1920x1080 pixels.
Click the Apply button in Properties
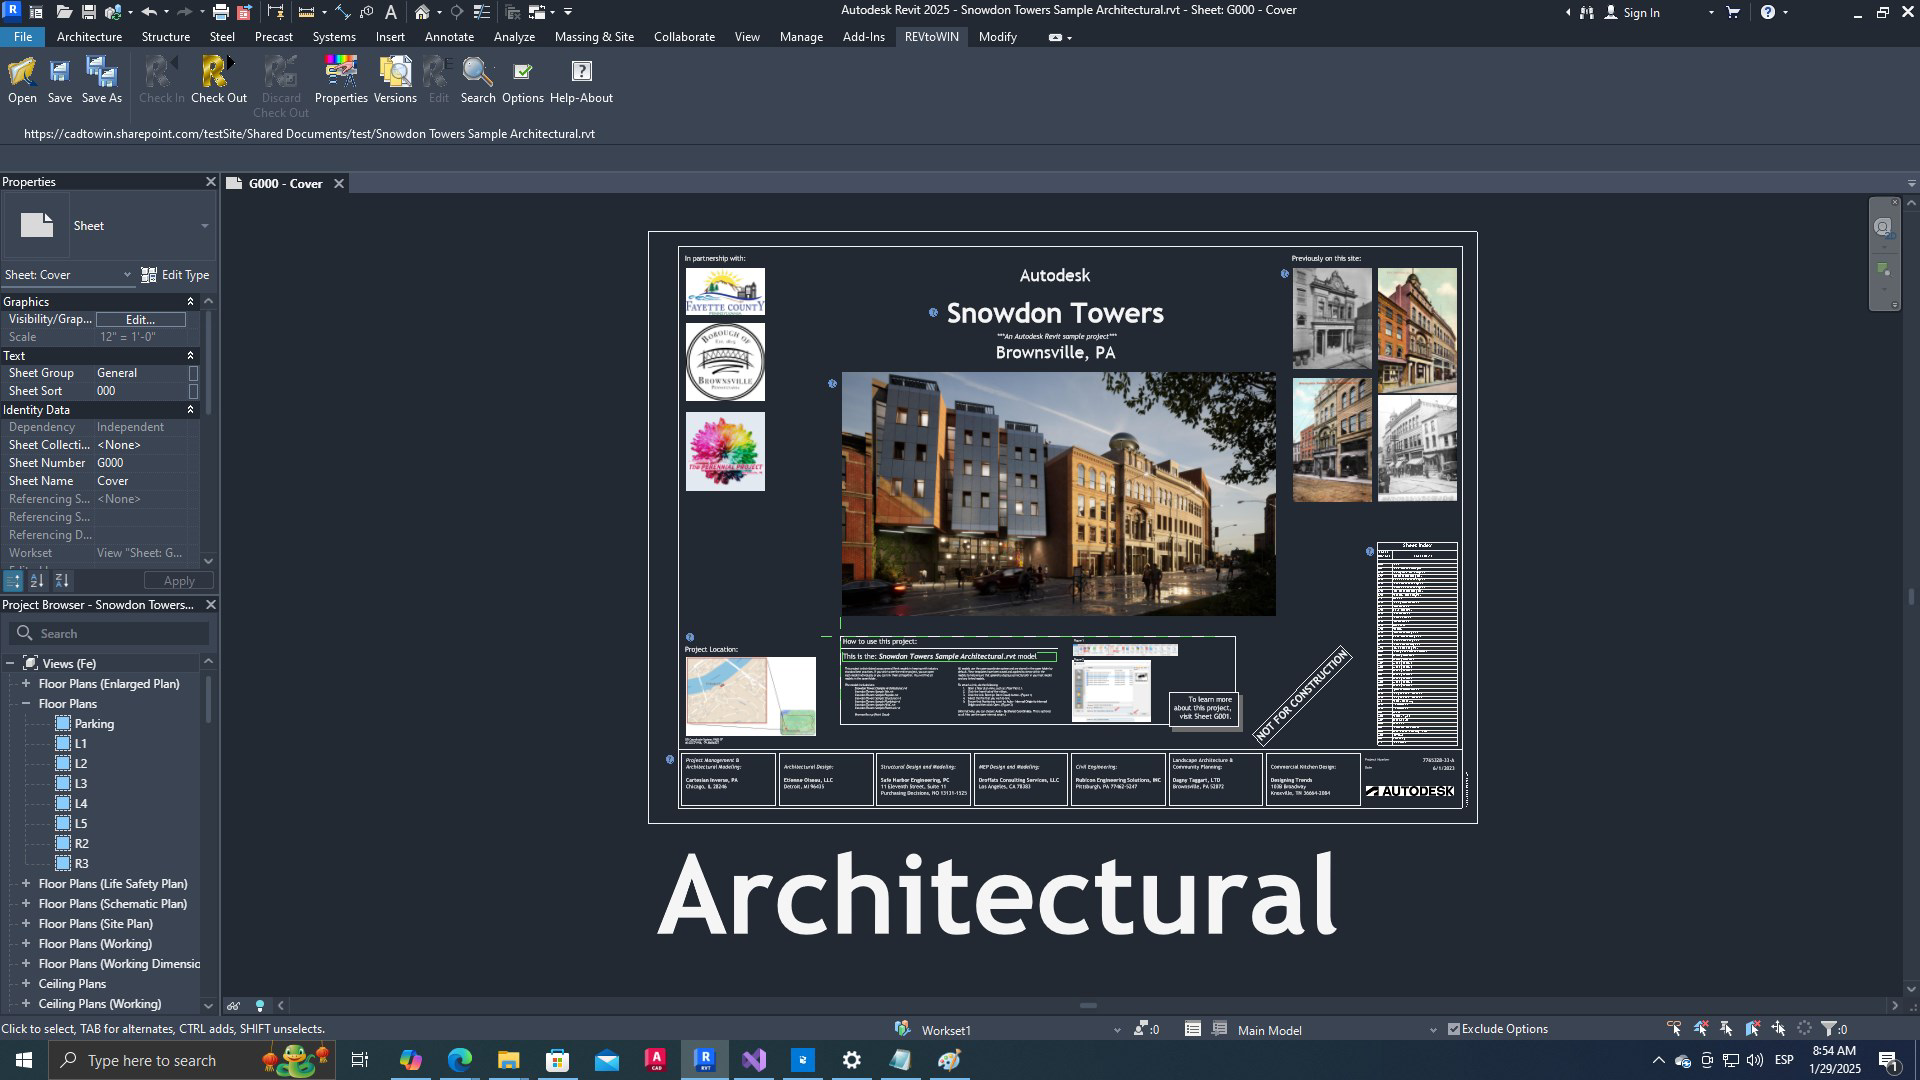[179, 581]
